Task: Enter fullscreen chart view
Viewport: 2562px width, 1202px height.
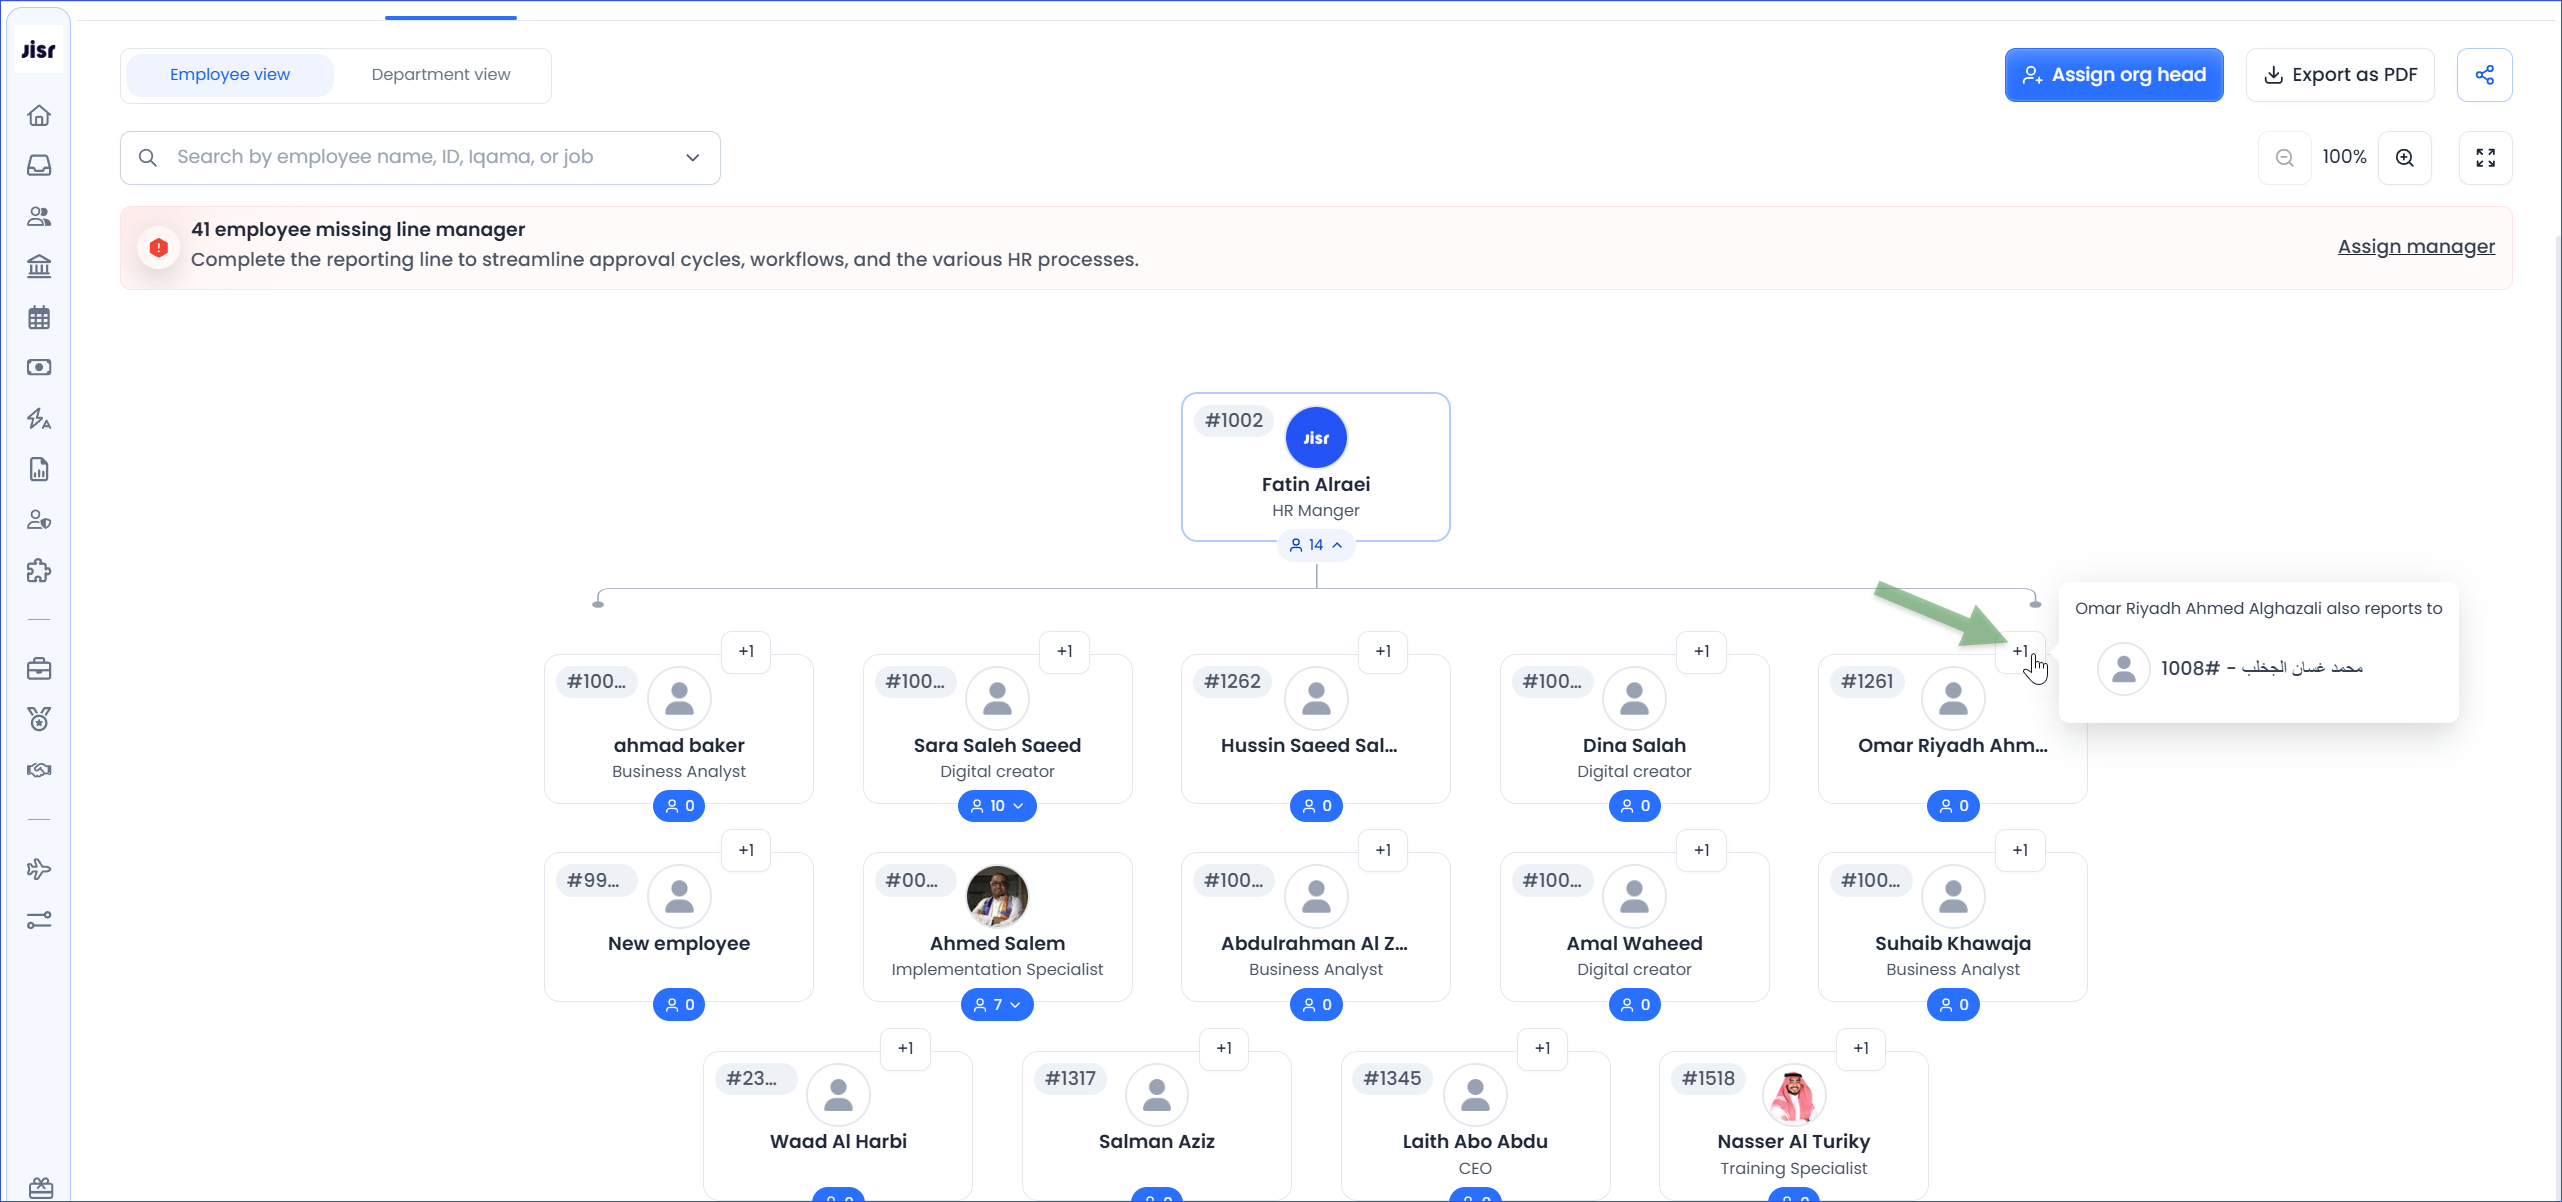Action: coord(2485,158)
